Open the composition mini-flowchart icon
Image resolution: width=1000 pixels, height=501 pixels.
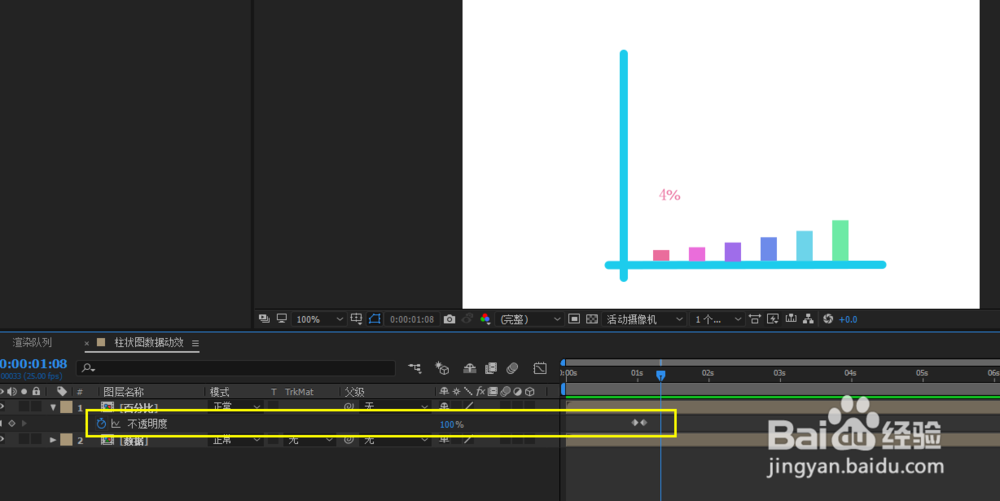pyautogui.click(x=415, y=368)
